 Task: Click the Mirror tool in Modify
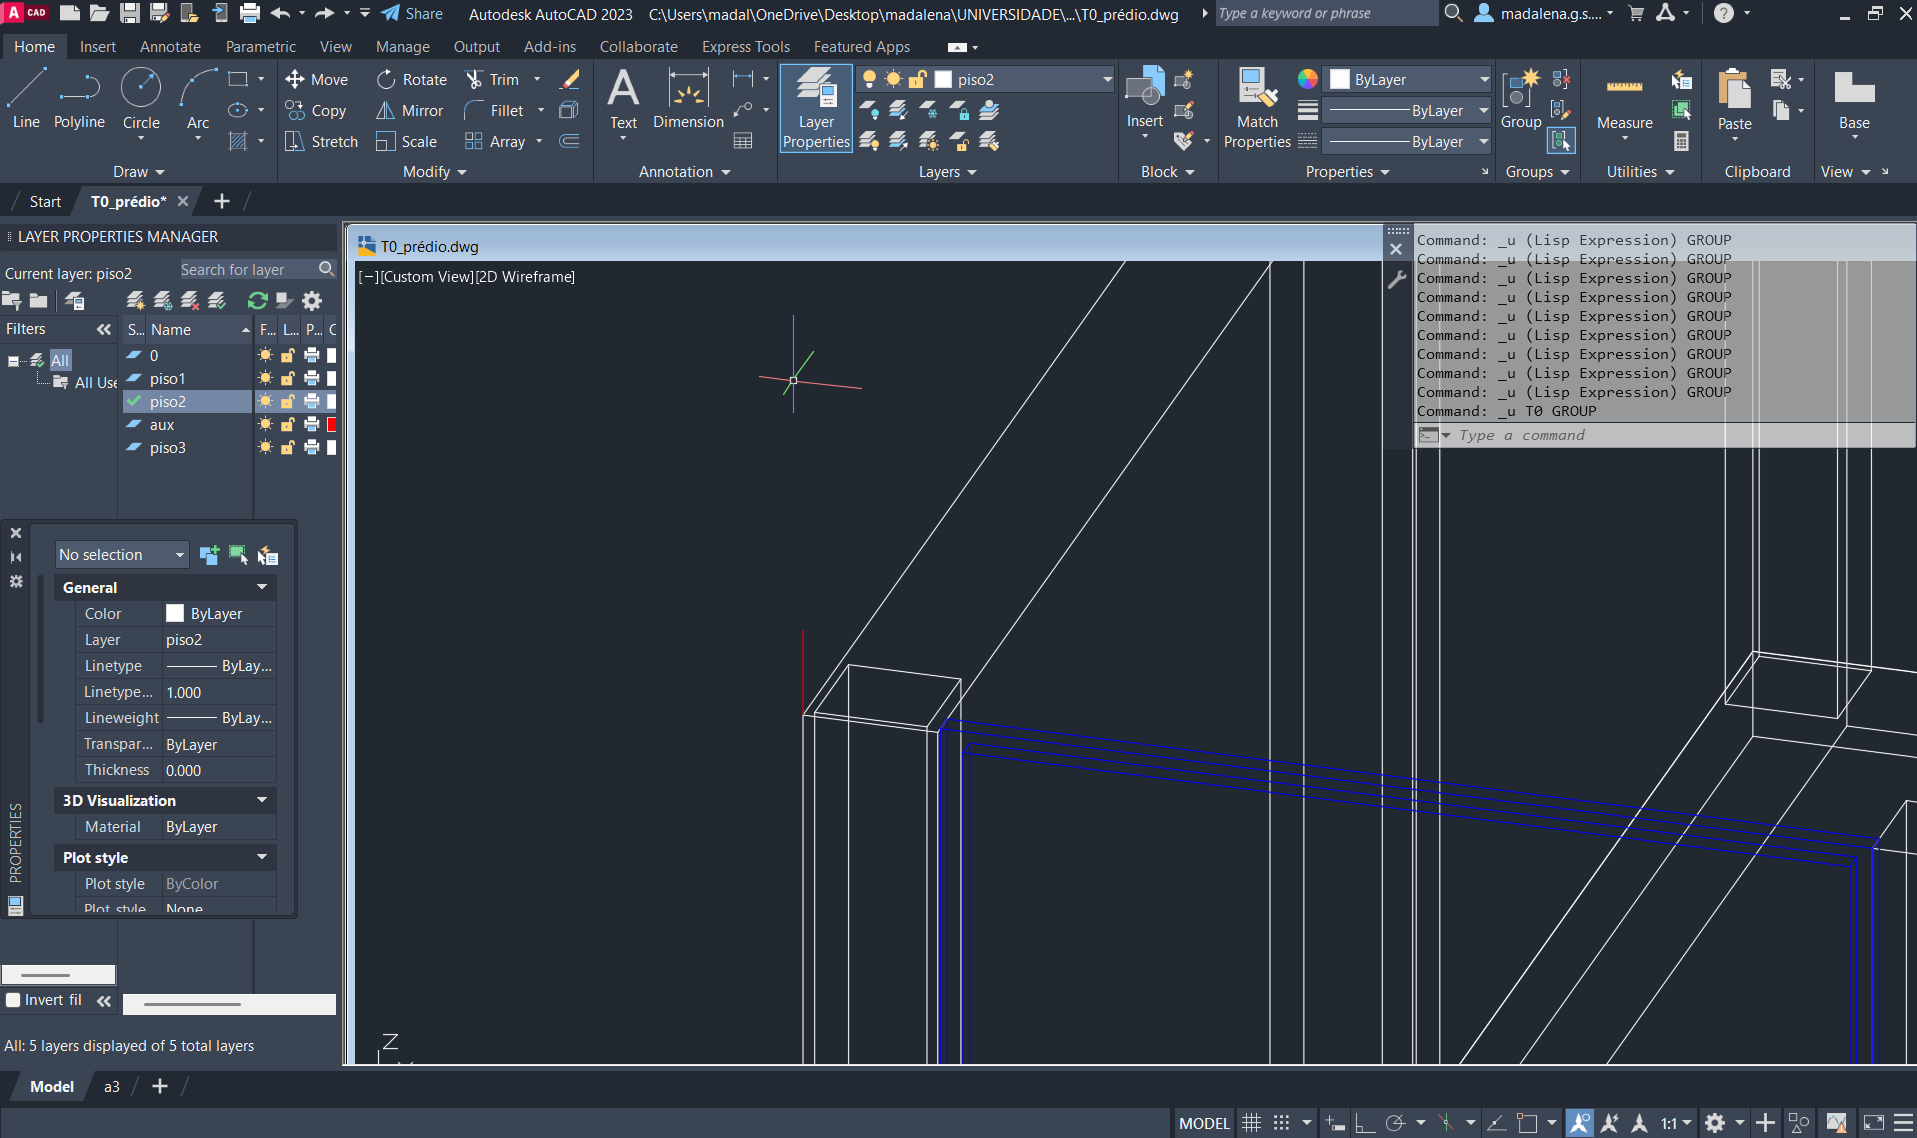tap(409, 111)
